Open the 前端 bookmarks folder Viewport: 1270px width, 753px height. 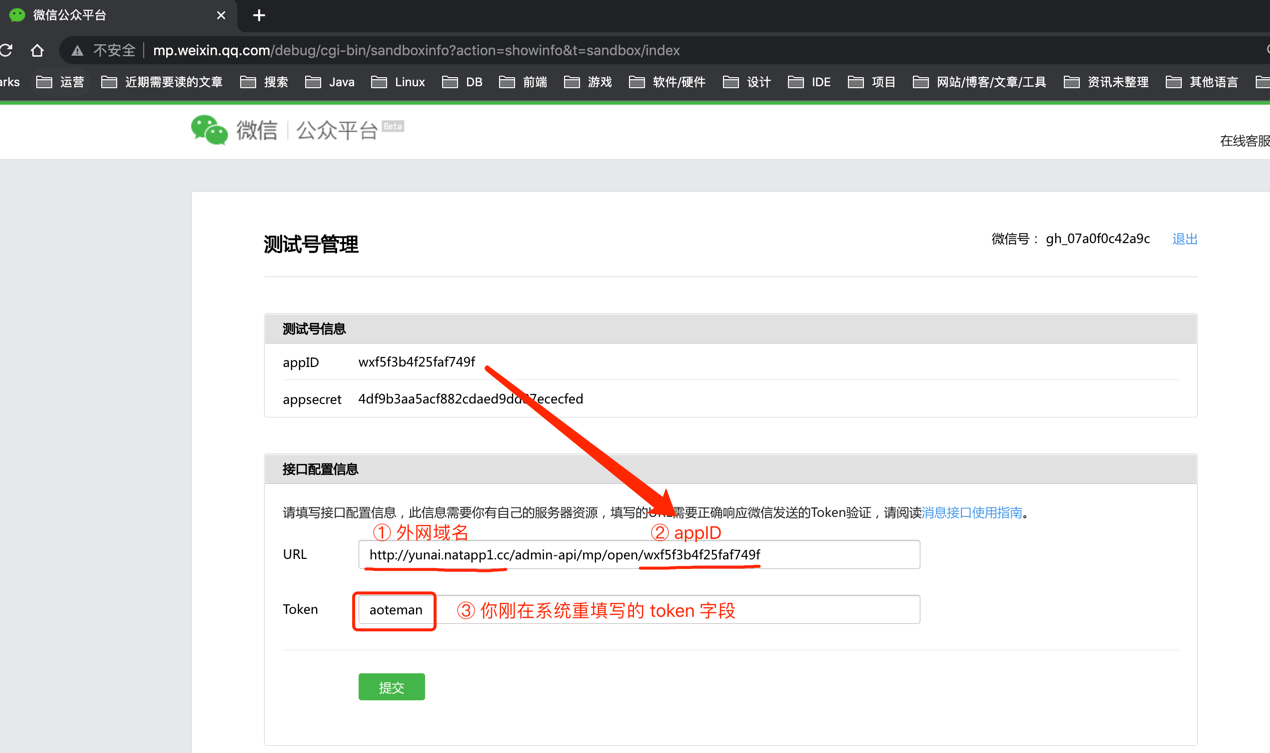522,82
